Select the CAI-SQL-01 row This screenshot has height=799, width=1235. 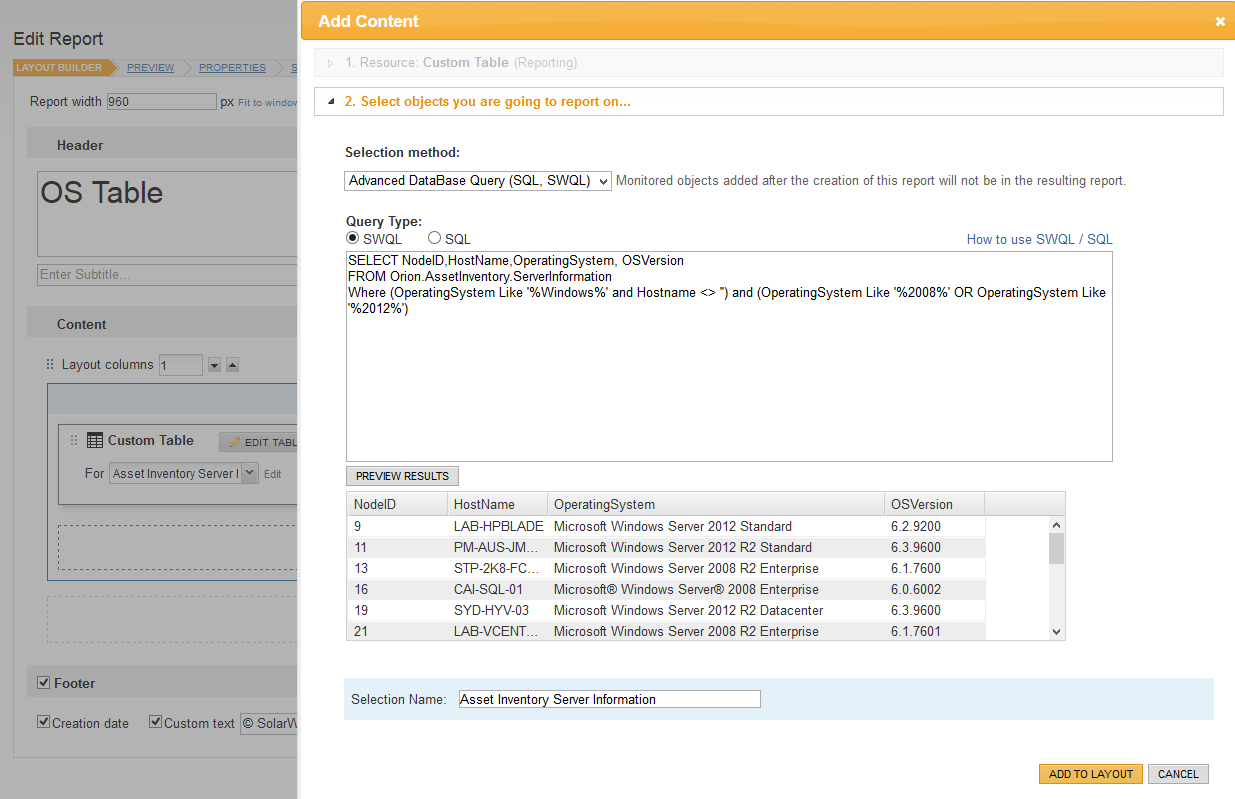pyautogui.click(x=666, y=589)
